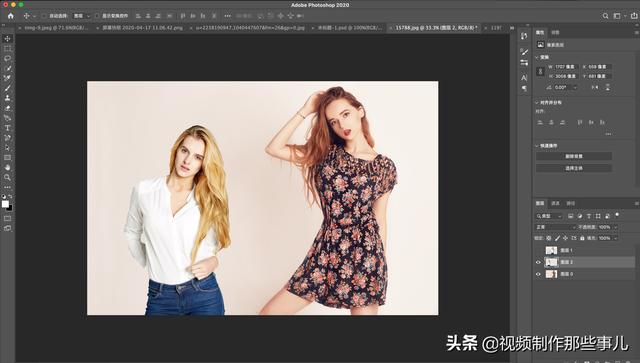Click the Remove Background quick action button

point(573,156)
